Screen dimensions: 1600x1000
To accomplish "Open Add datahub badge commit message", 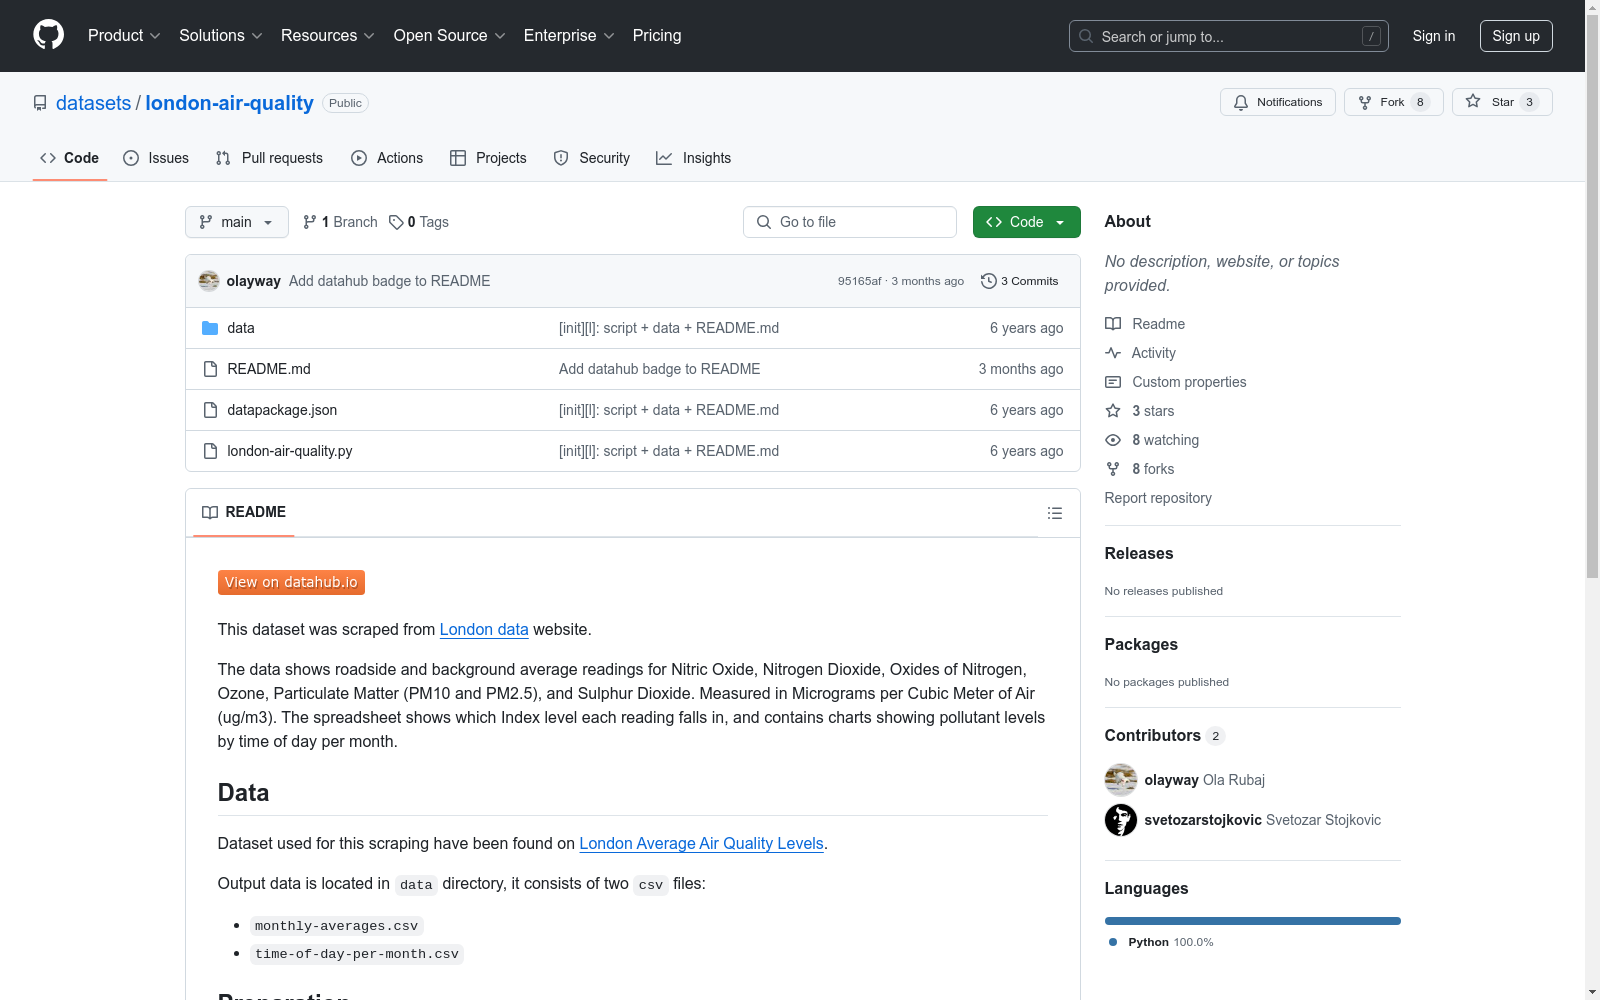I will (389, 281).
